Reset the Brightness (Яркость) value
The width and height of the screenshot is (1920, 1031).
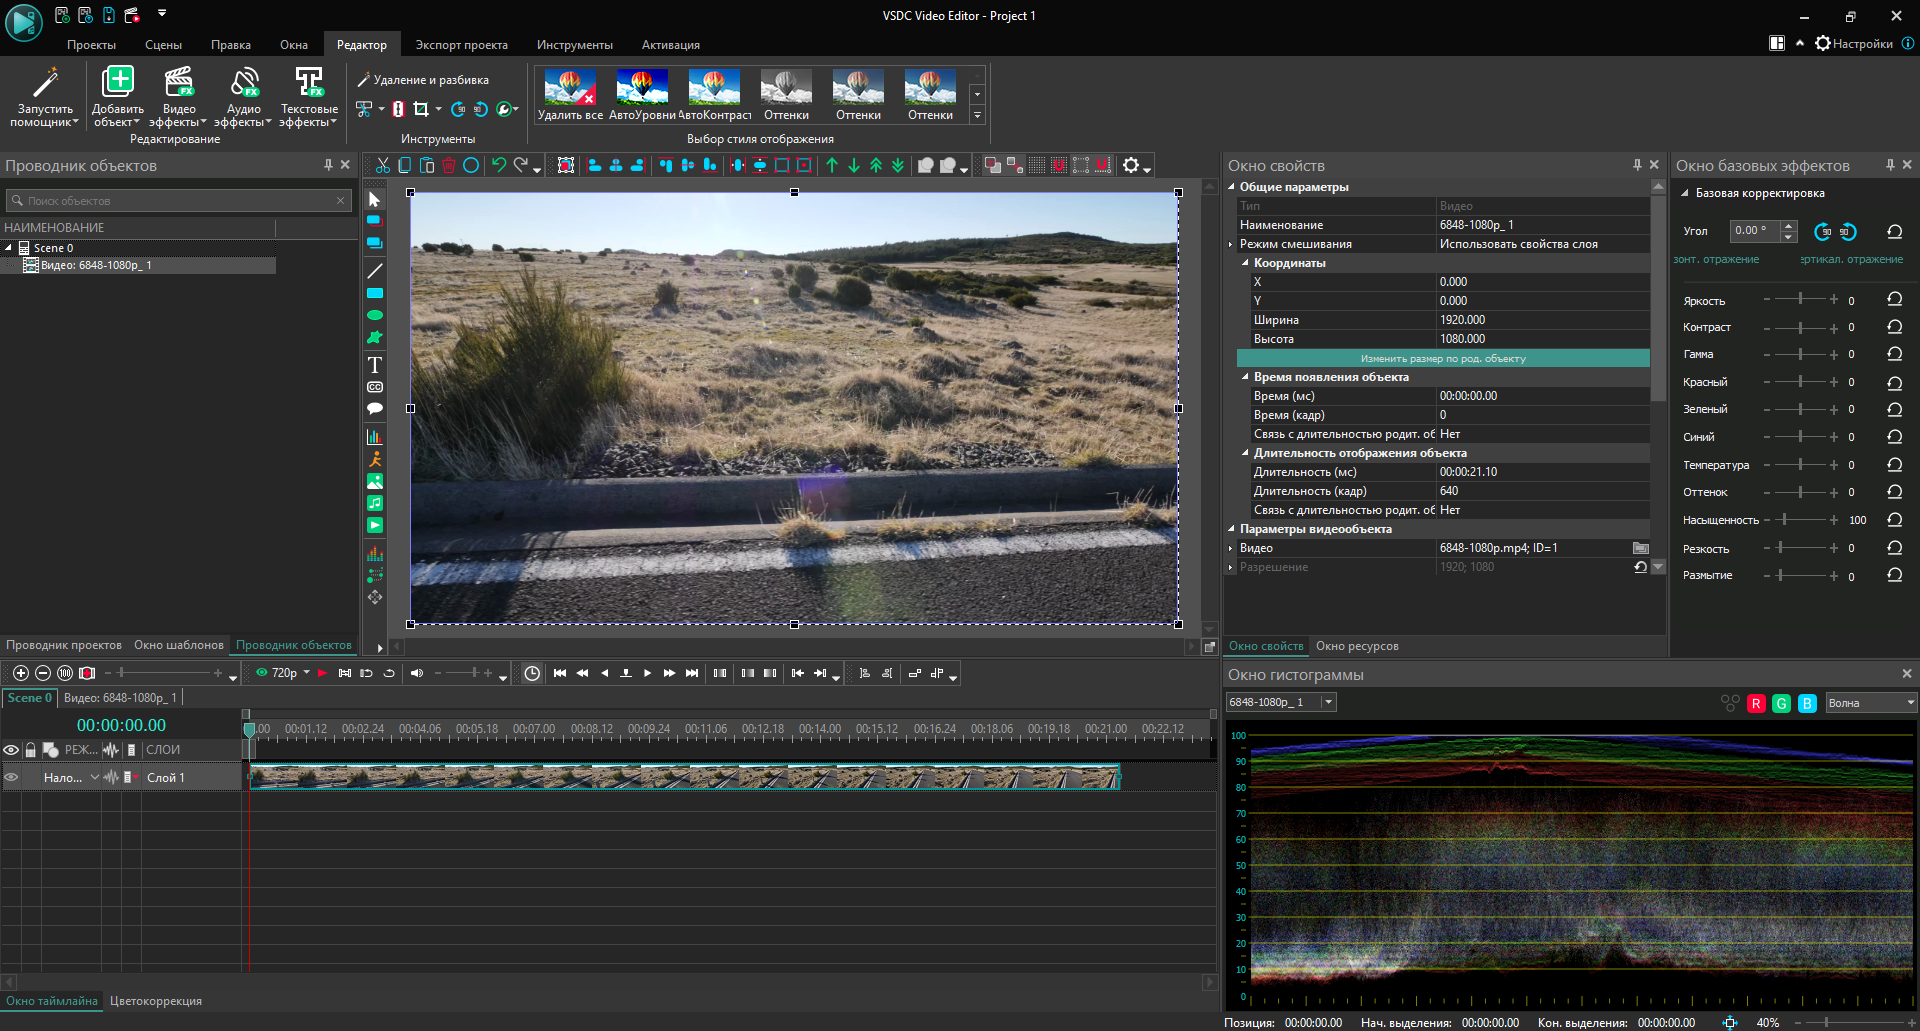pyautogui.click(x=1894, y=299)
